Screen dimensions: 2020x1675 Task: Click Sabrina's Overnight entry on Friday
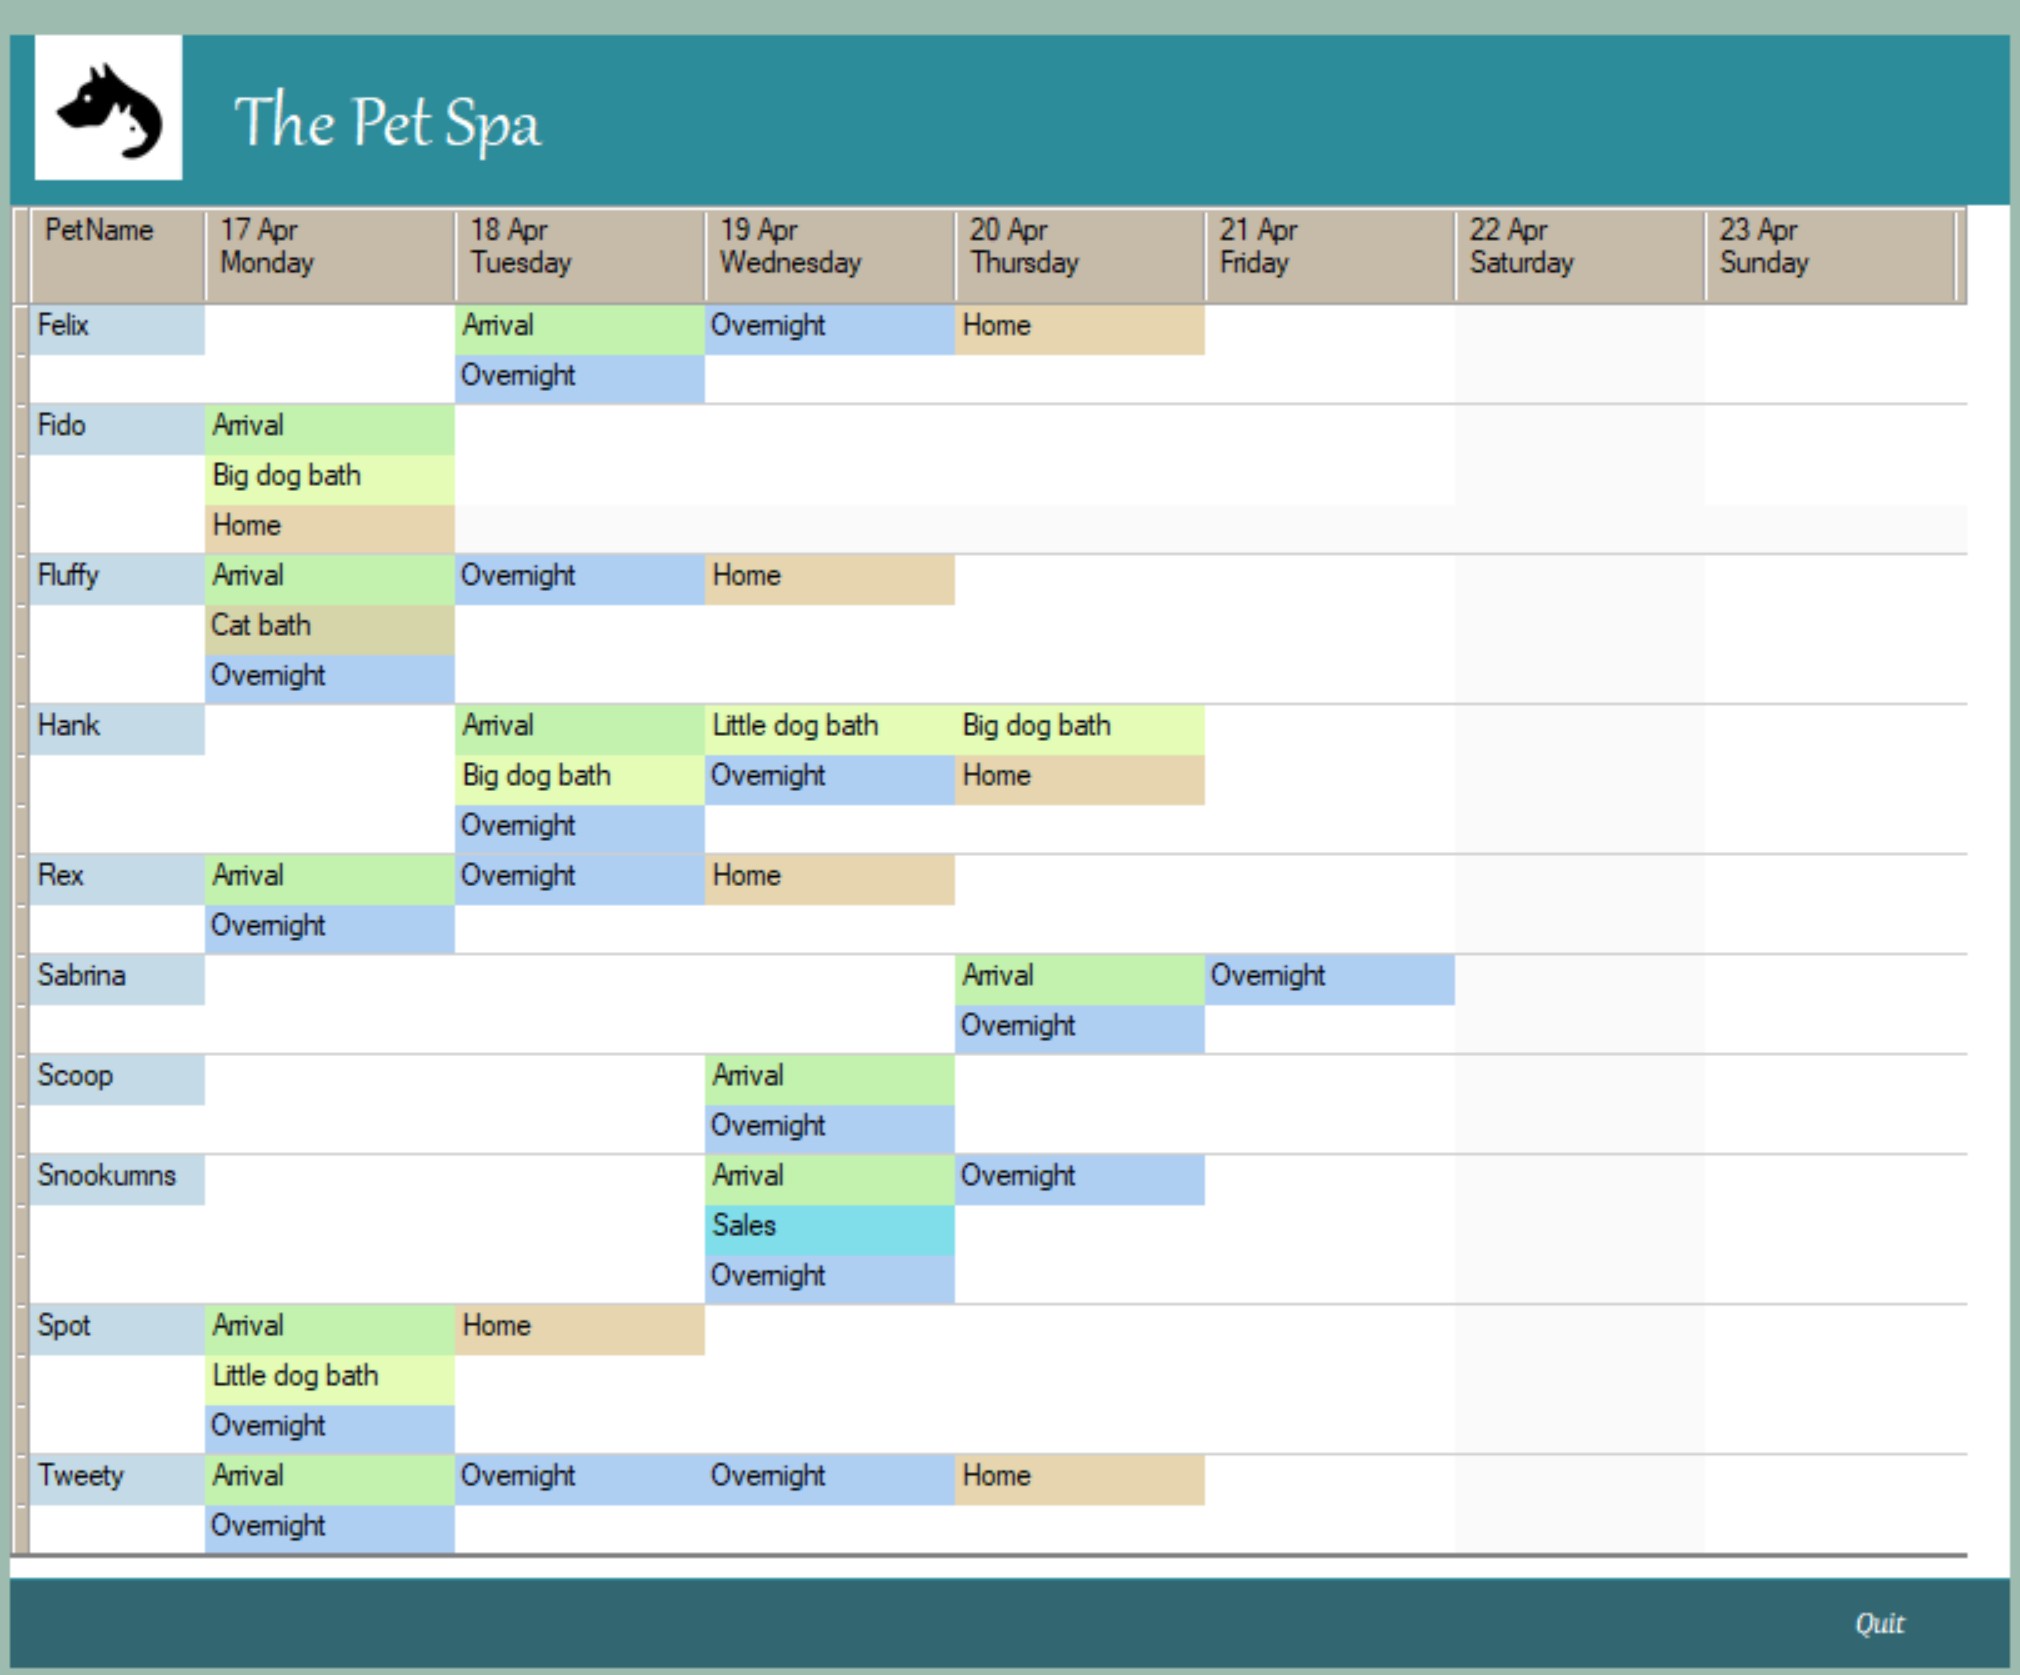pyautogui.click(x=1329, y=979)
